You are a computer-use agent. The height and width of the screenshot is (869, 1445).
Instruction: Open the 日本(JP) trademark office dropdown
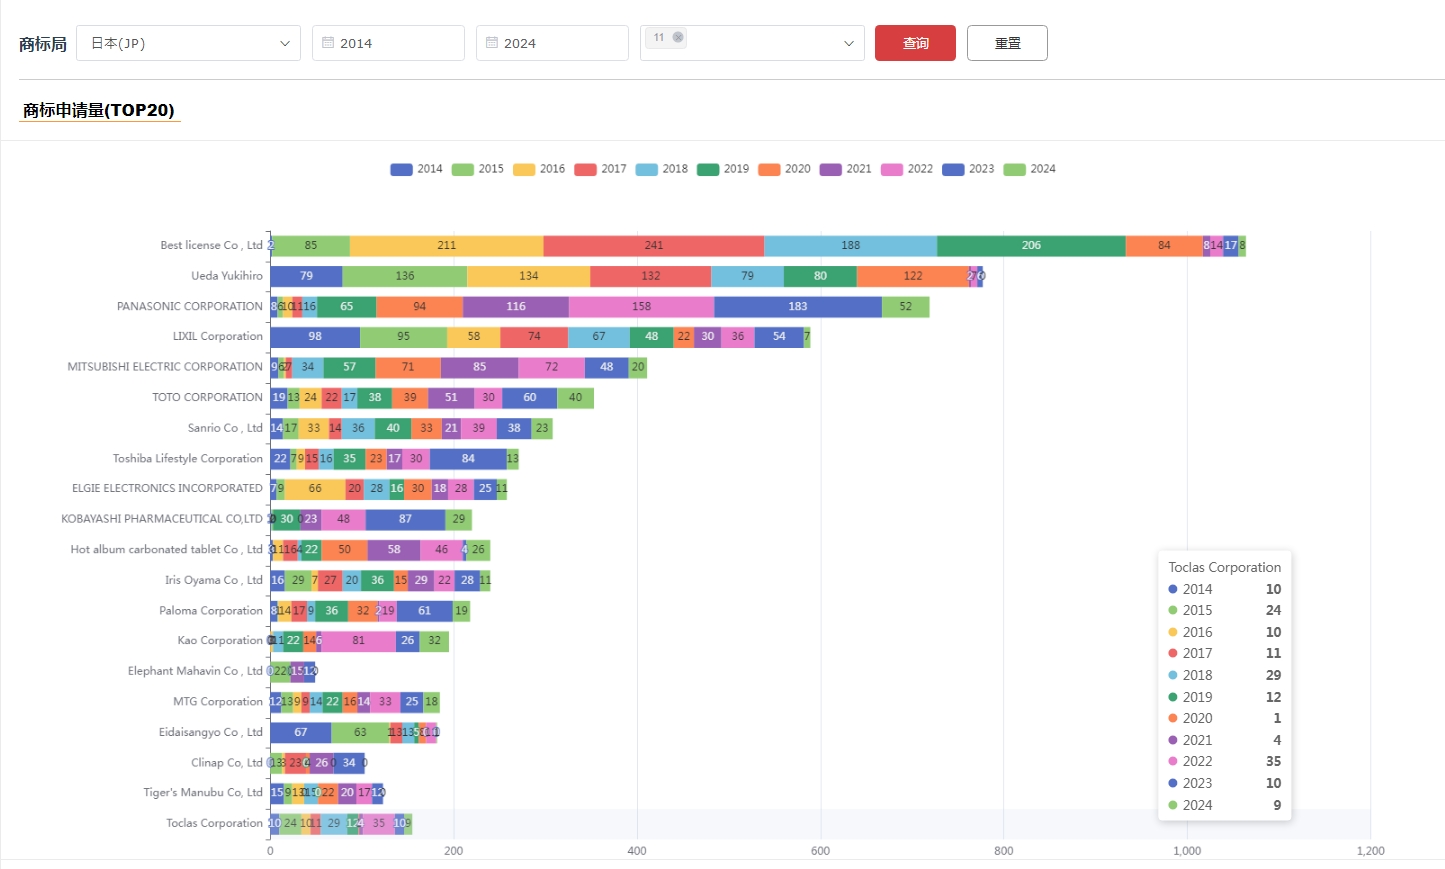pyautogui.click(x=188, y=43)
